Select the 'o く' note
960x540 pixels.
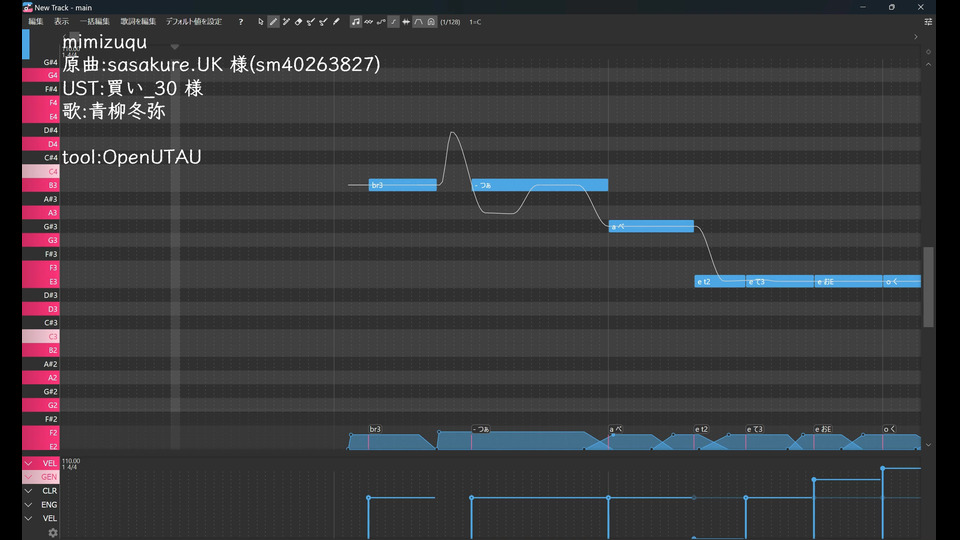tap(901, 282)
